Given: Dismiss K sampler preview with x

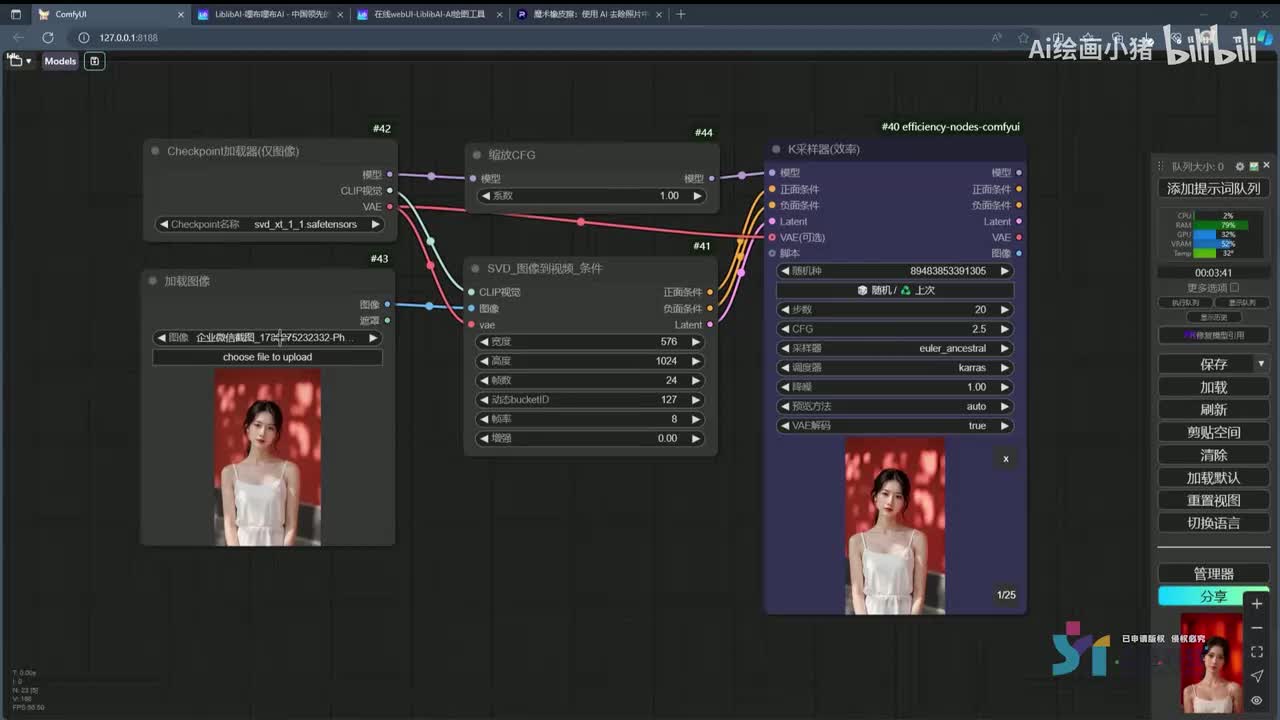Looking at the screenshot, I should click(1006, 458).
